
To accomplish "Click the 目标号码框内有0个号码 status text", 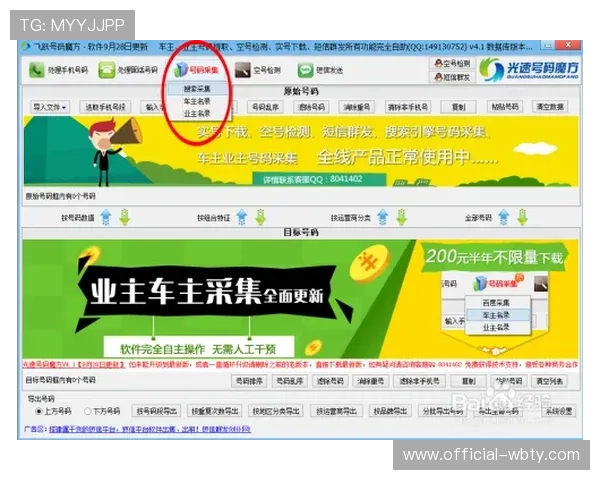I will (x=60, y=380).
